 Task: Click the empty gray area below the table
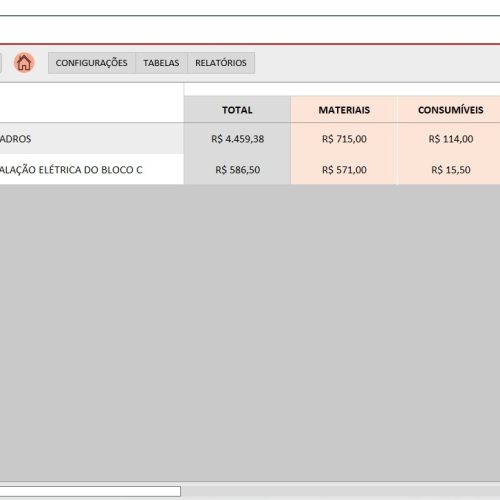(250, 333)
